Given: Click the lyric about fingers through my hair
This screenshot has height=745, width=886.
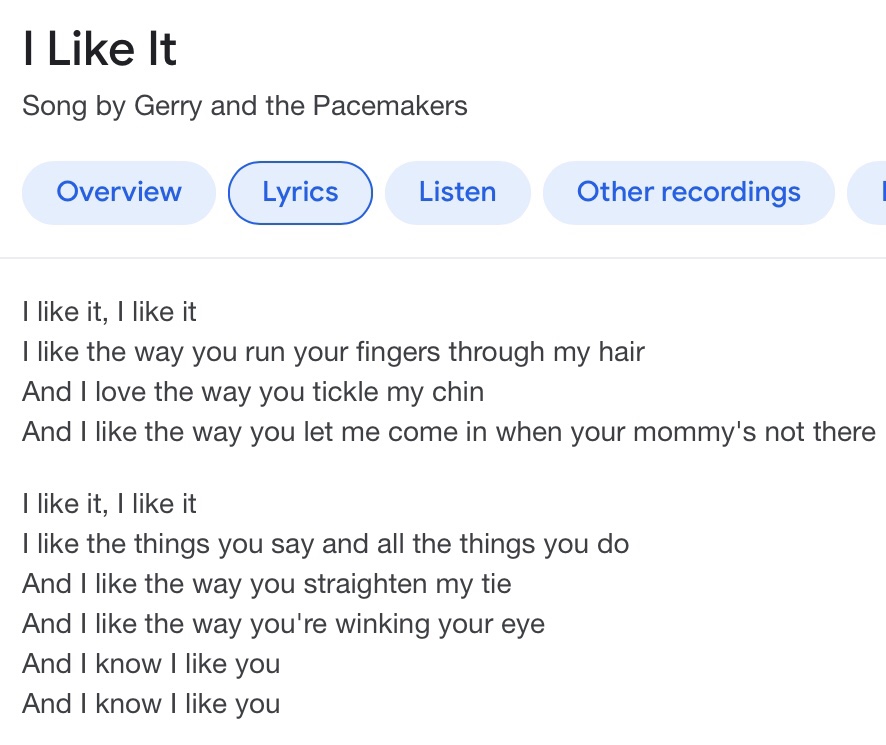Looking at the screenshot, I should (333, 352).
